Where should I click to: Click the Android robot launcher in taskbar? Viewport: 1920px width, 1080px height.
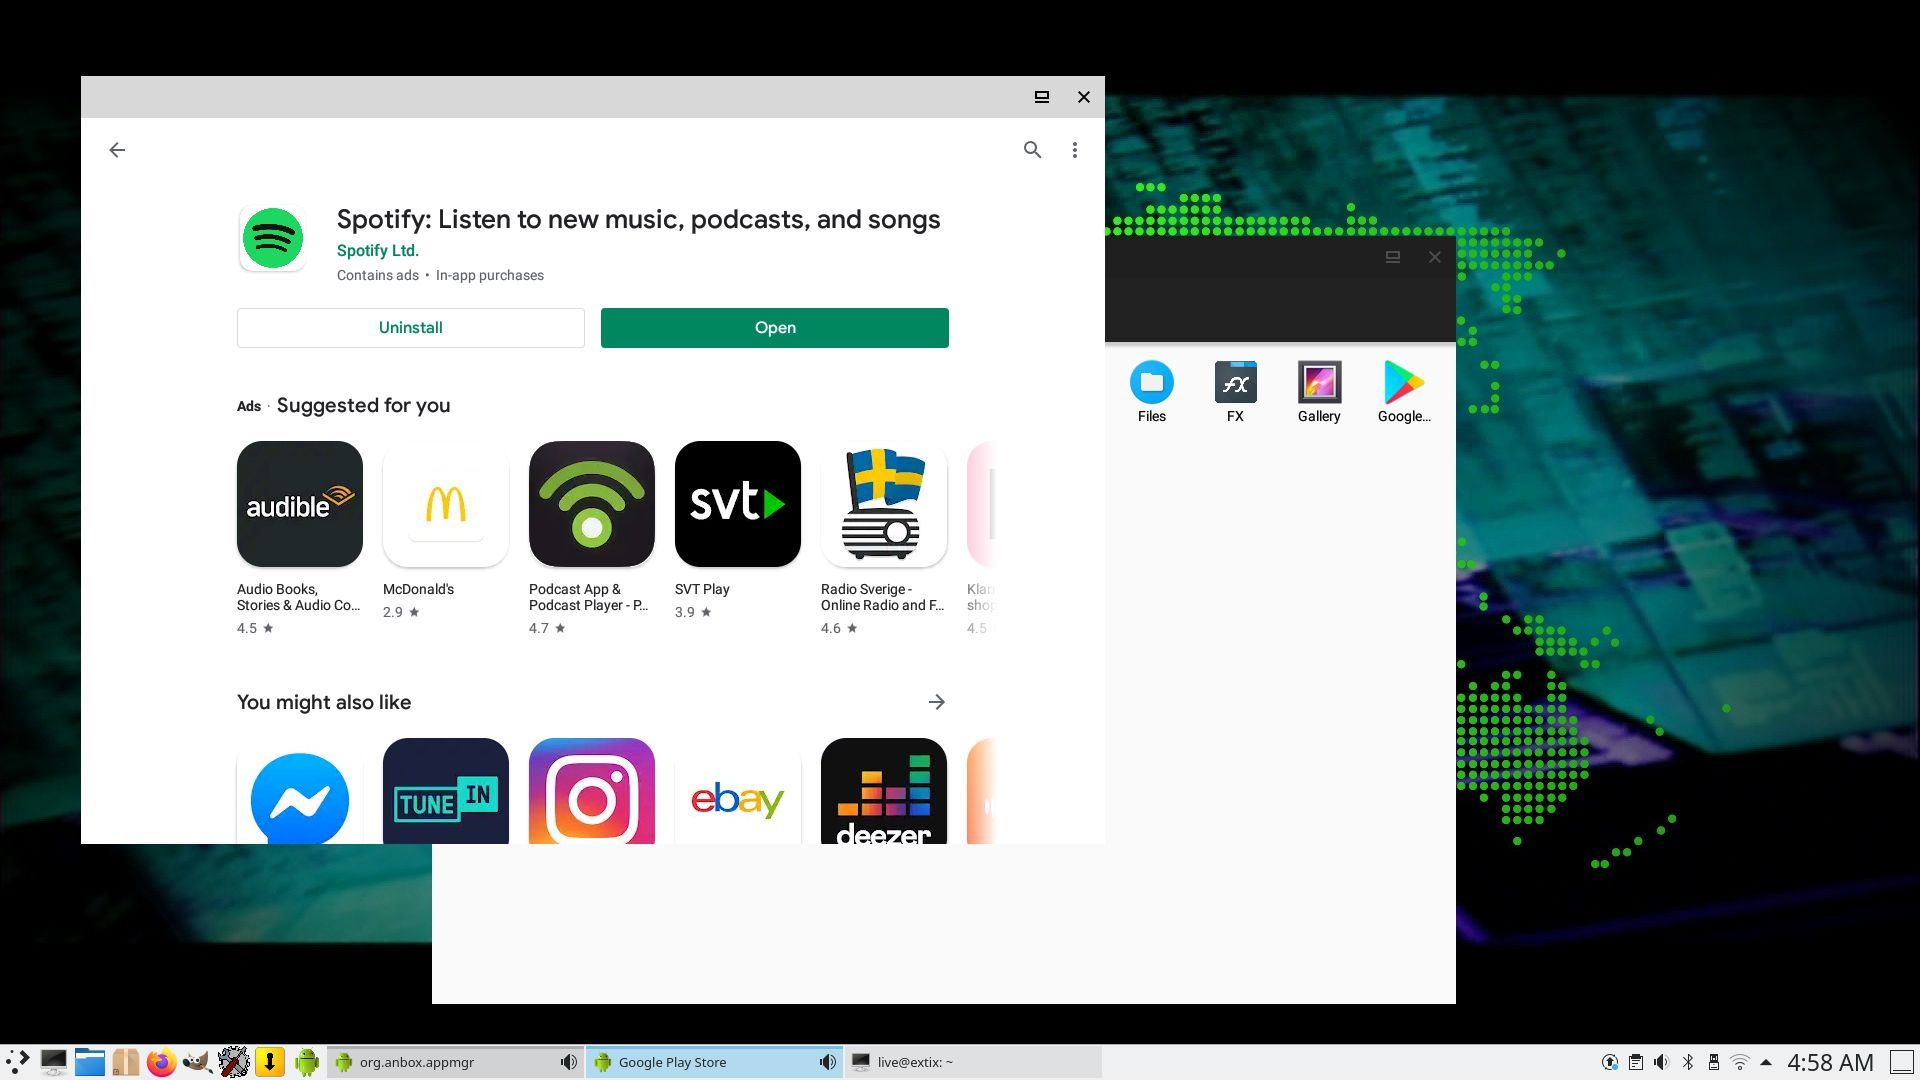(x=306, y=1062)
